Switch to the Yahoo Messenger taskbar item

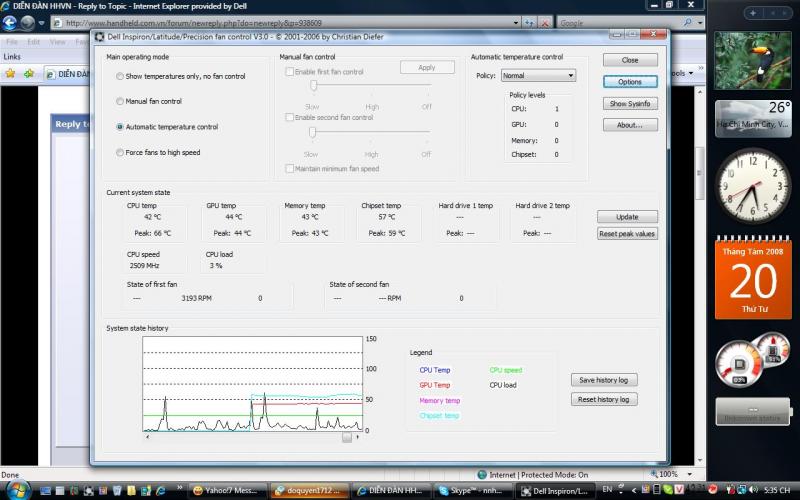click(x=226, y=491)
